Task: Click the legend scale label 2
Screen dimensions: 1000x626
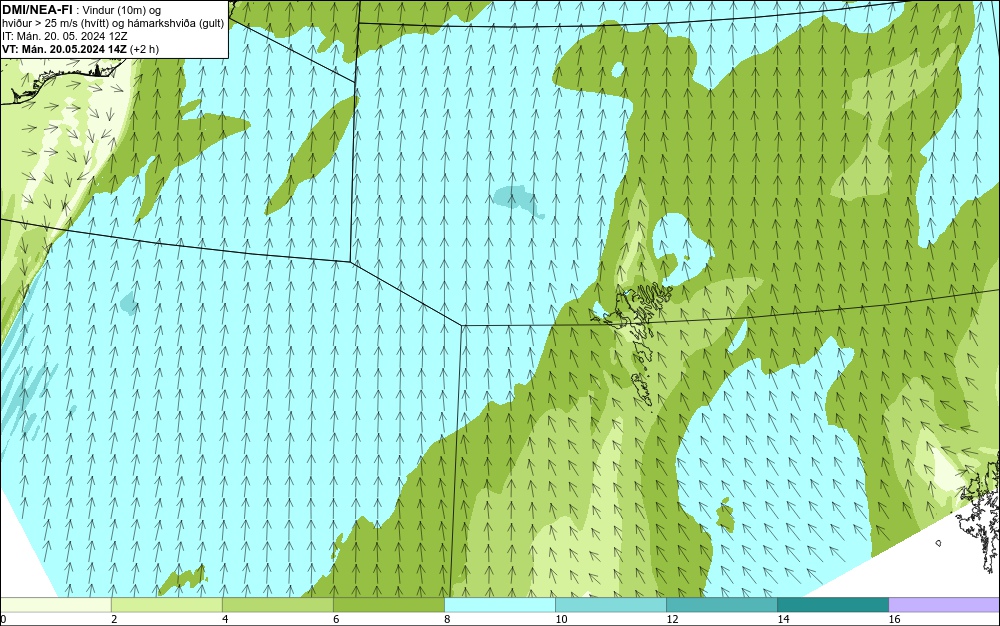Action: click(x=114, y=619)
